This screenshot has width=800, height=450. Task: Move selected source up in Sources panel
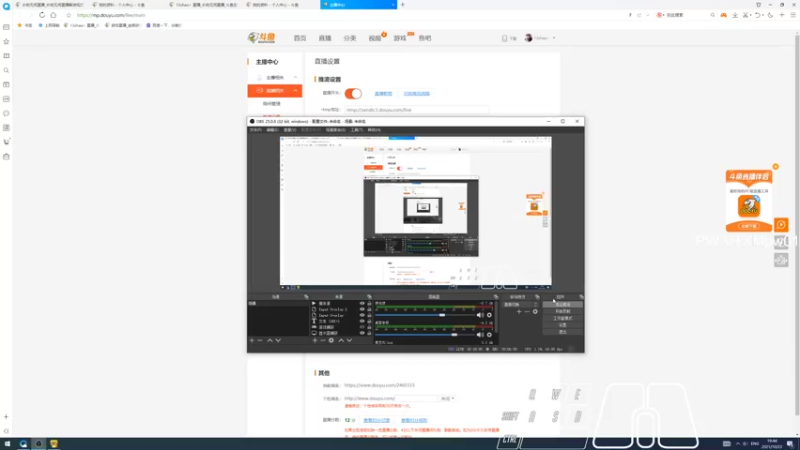tap(341, 340)
